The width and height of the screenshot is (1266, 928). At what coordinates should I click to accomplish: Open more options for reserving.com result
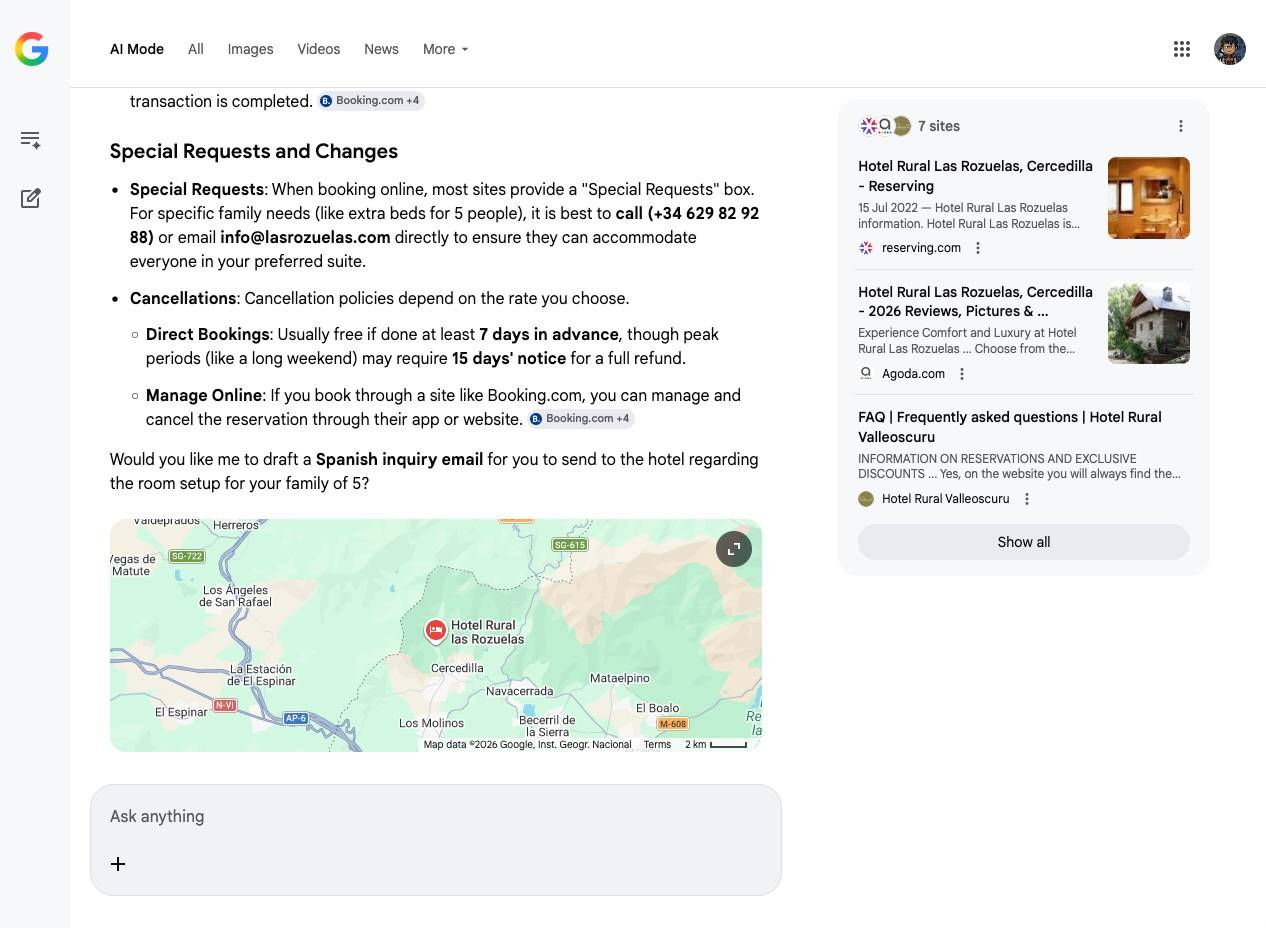coord(978,248)
